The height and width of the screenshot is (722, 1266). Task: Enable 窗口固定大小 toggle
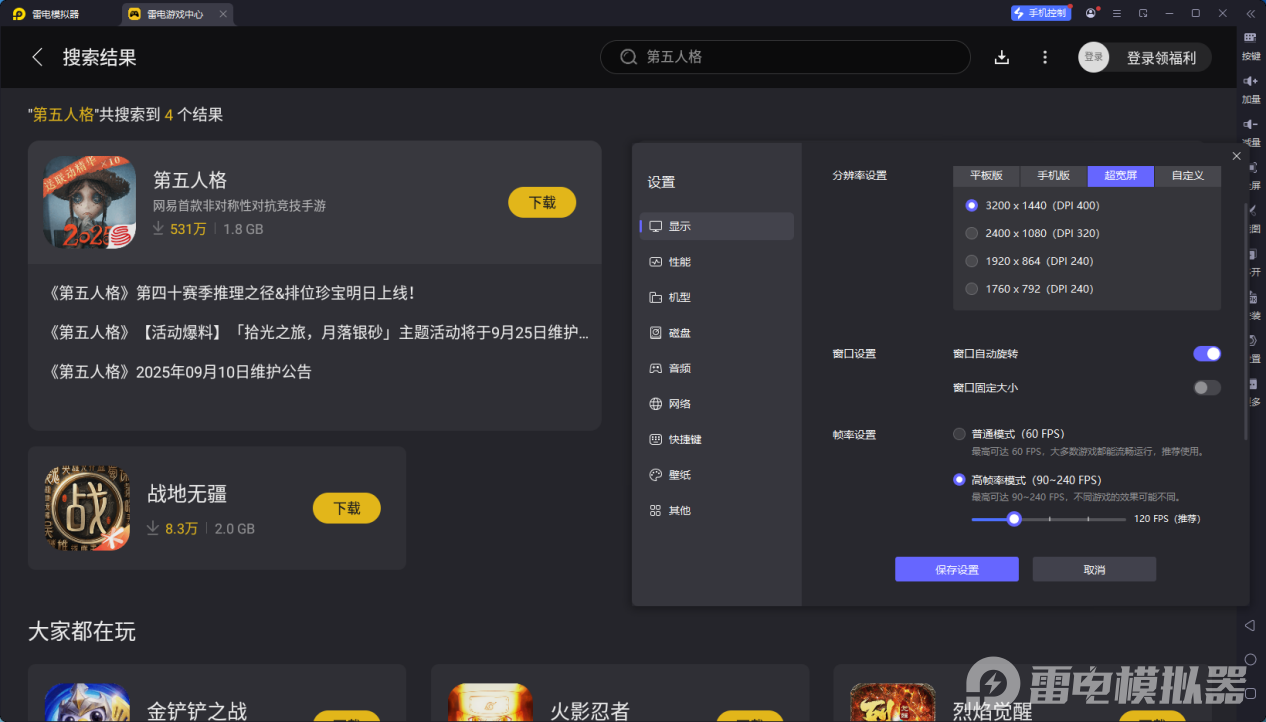pyautogui.click(x=1206, y=387)
